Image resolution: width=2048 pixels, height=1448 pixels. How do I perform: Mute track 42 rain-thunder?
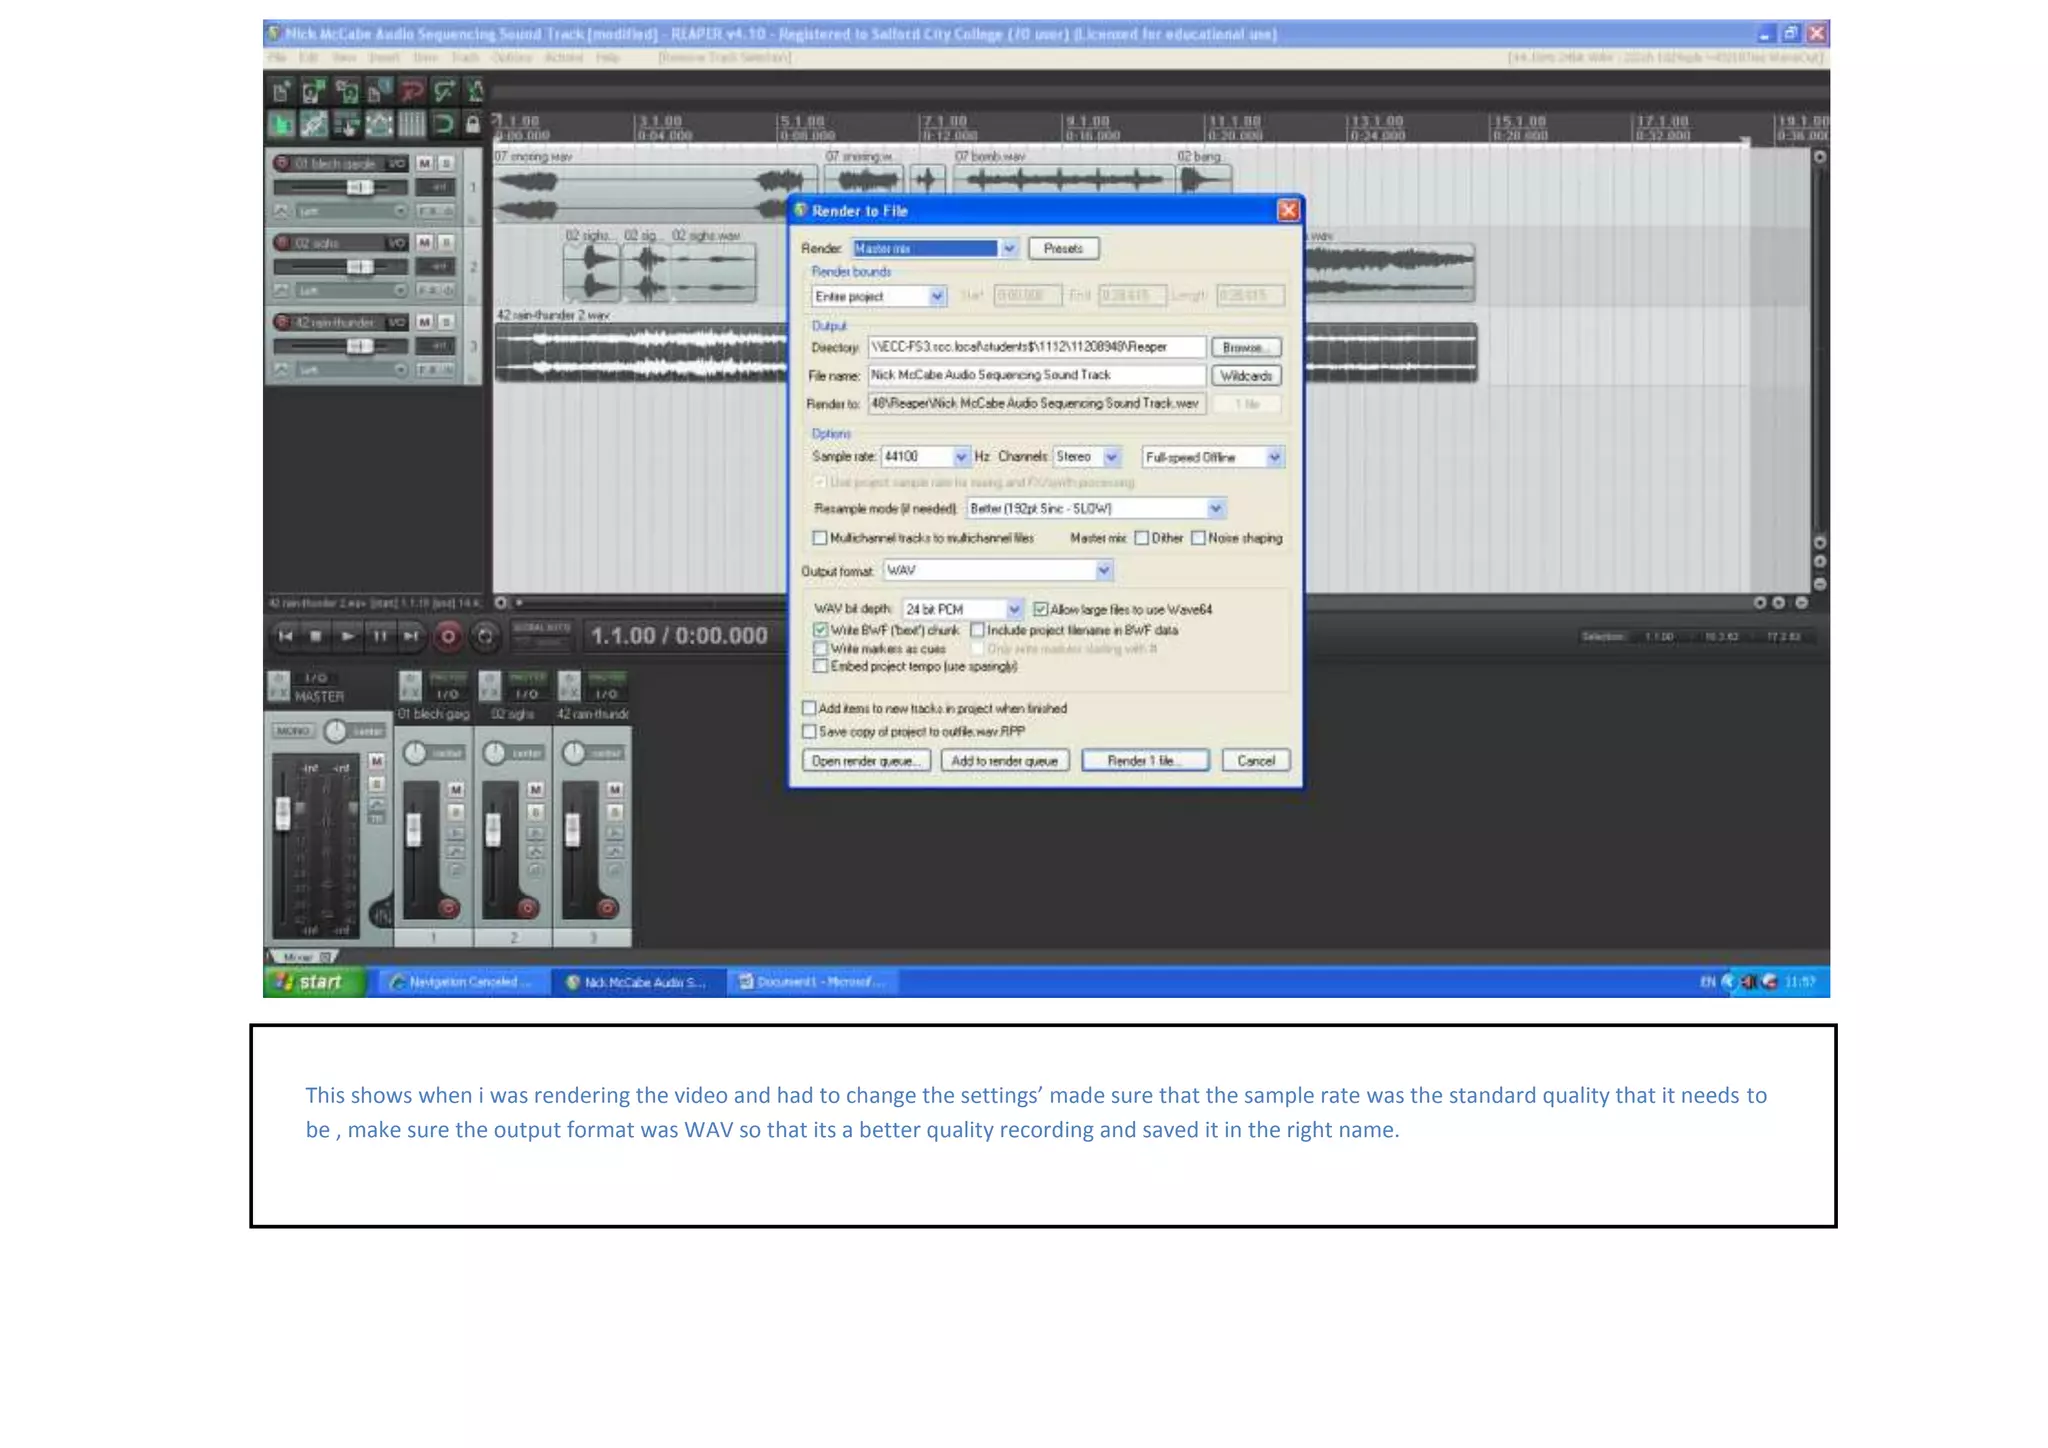pyautogui.click(x=425, y=322)
